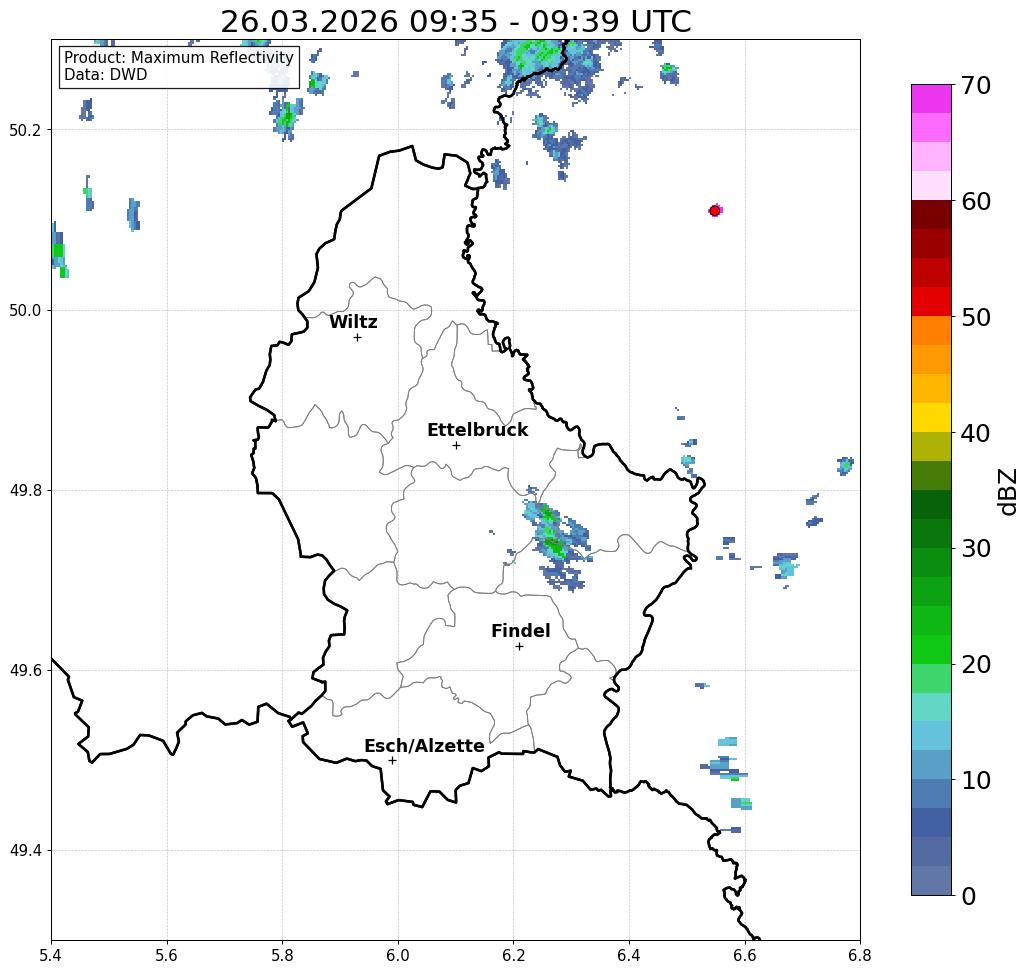The image size is (1029, 973).
Task: Click the dBZ colorbar axis label
Action: pos(1007,492)
